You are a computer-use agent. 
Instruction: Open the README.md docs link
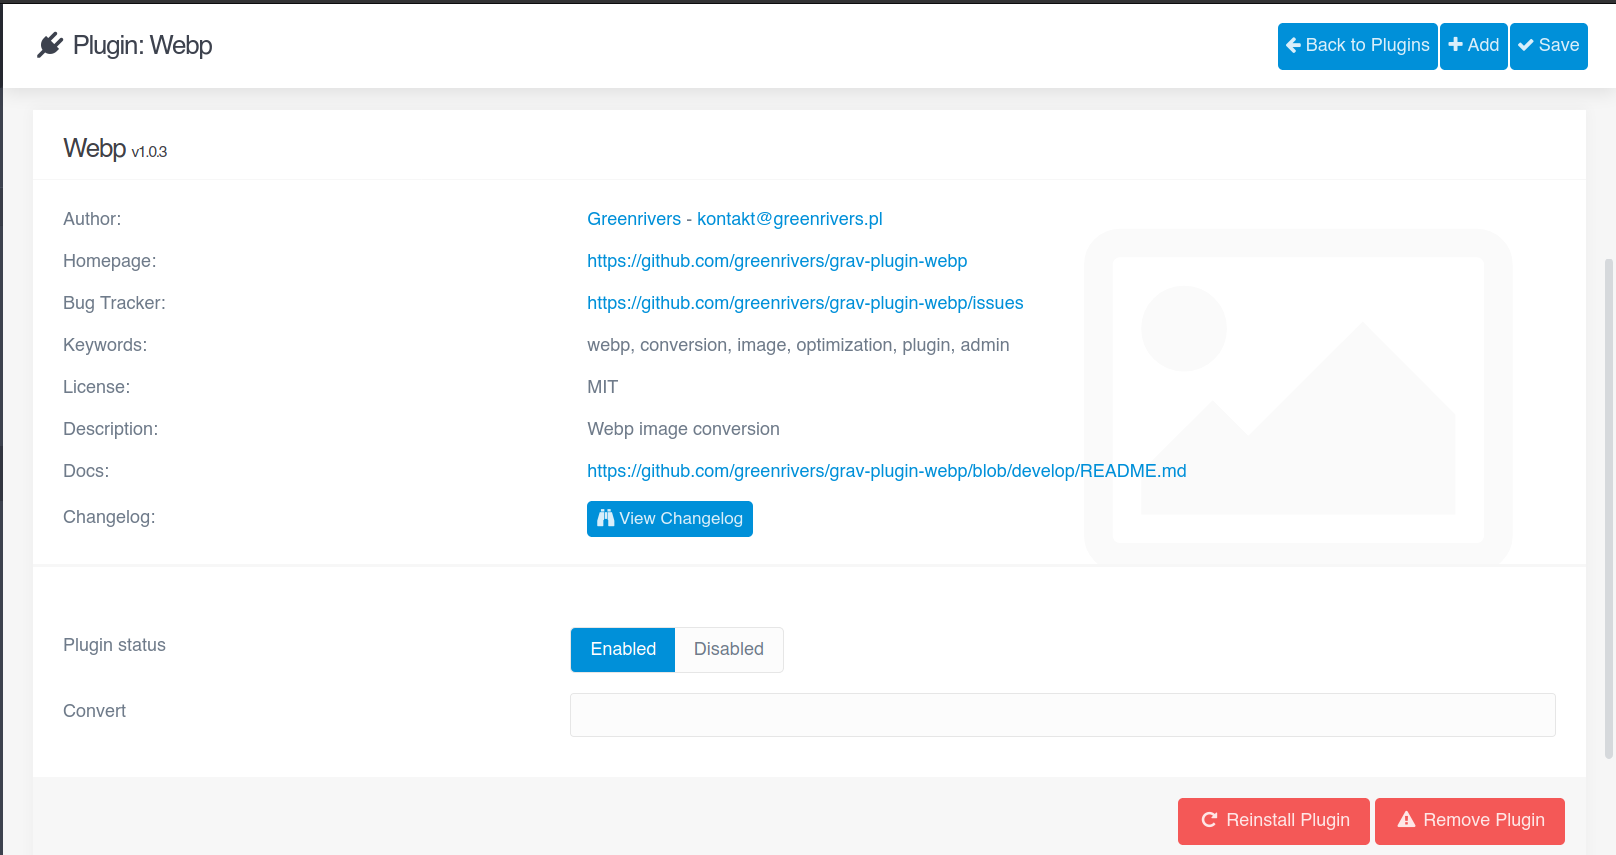pos(886,471)
